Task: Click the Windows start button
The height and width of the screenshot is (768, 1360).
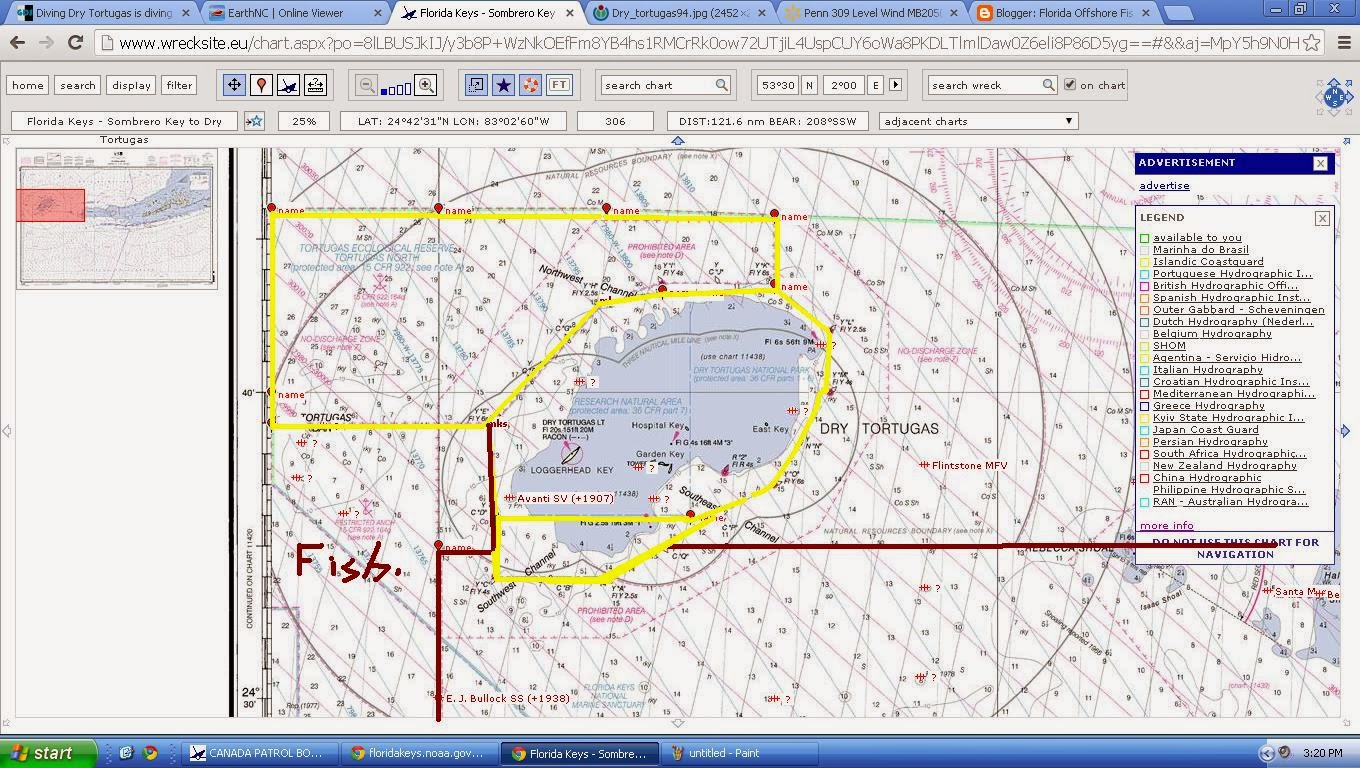Action: tap(48, 753)
